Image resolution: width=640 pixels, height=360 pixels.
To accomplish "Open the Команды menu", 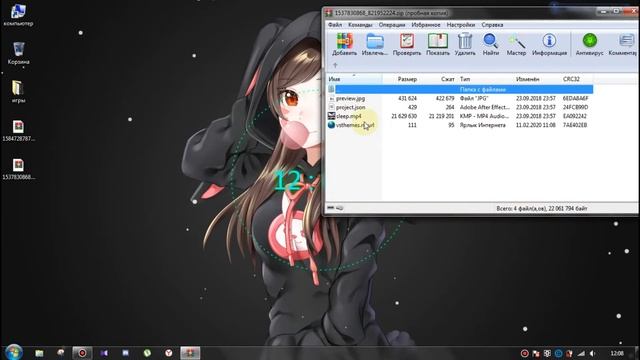I will click(360, 25).
